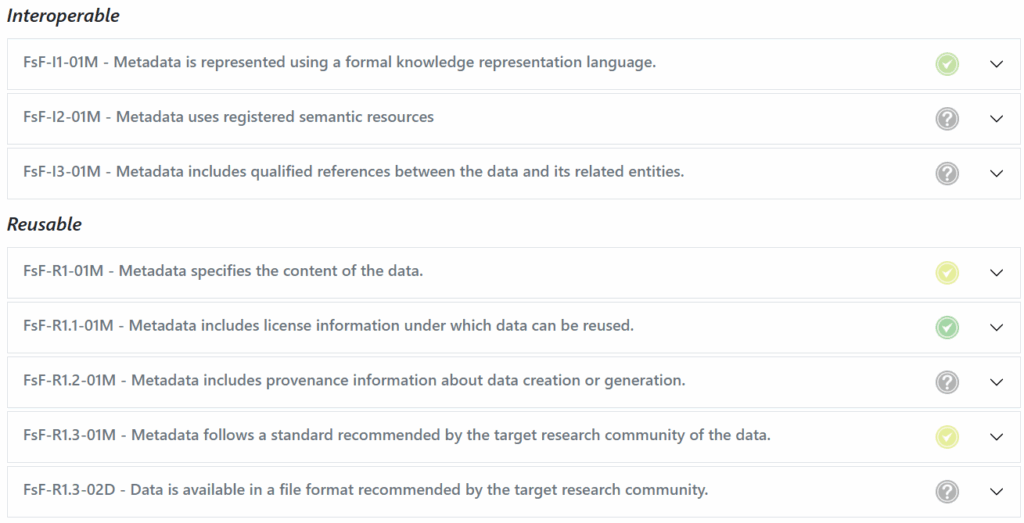
Task: Click yellow check status icon for FsF-R1-01M
Action: tap(947, 272)
